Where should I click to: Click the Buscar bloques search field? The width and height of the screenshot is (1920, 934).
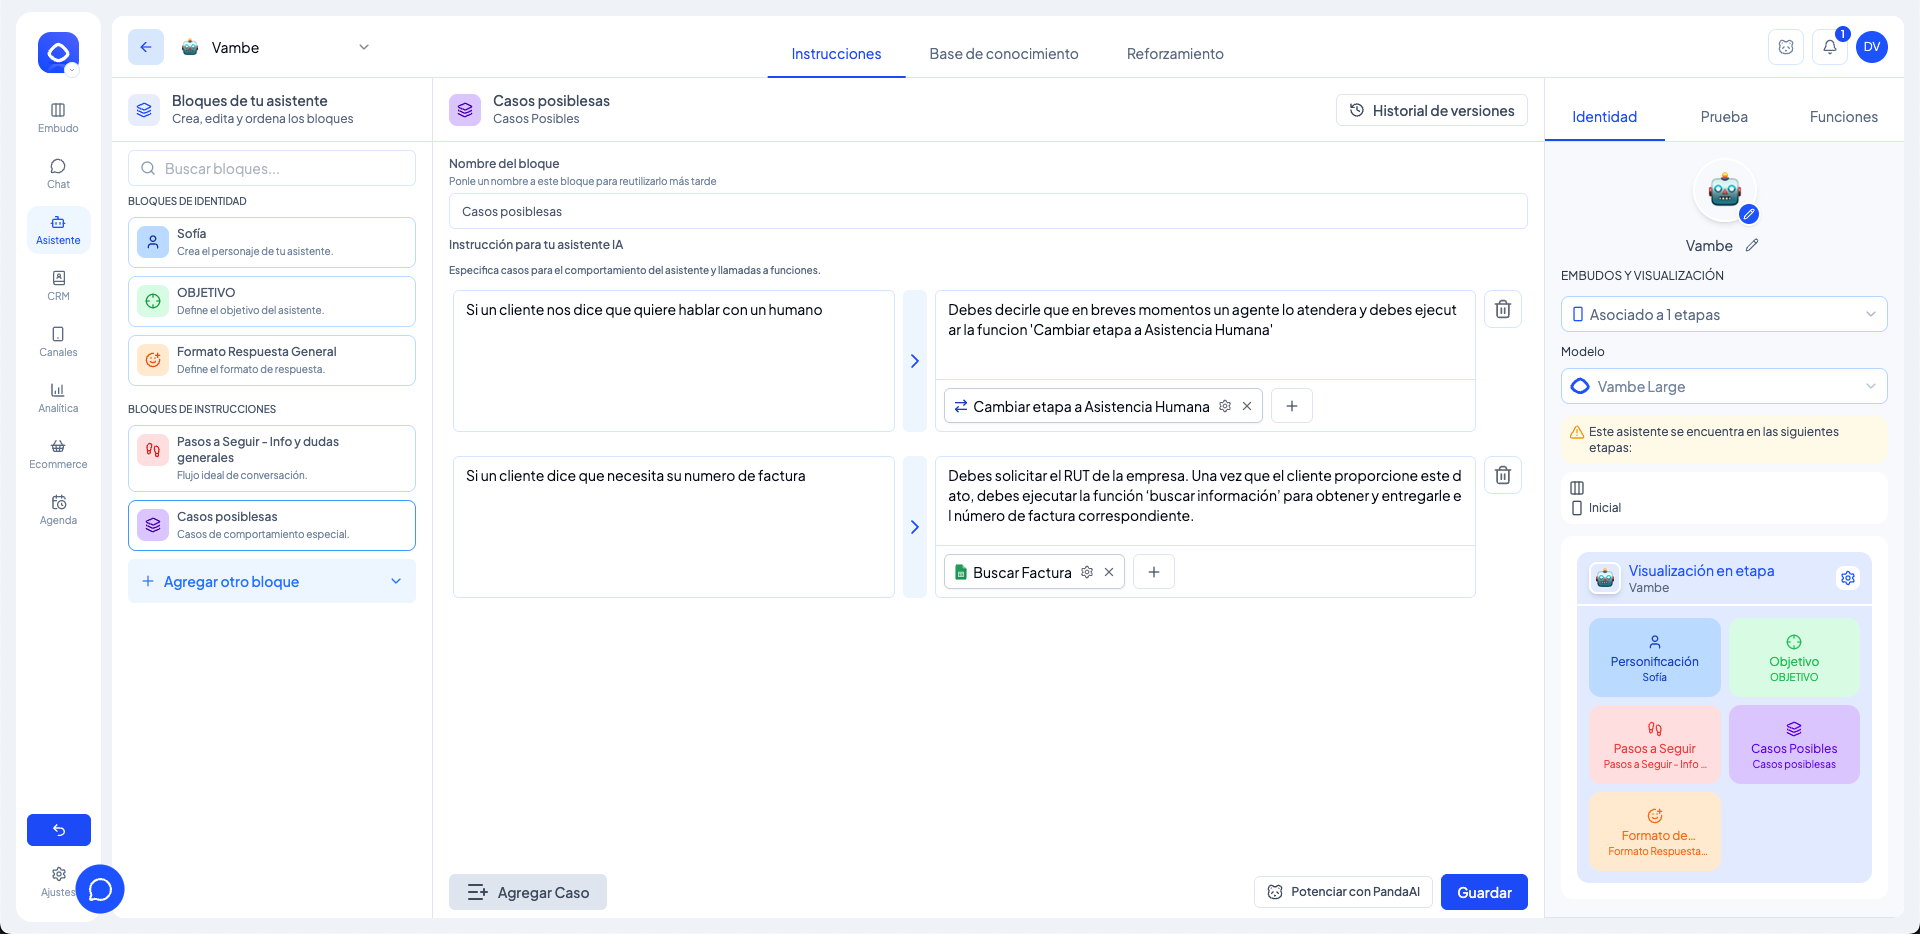pyautogui.click(x=272, y=168)
